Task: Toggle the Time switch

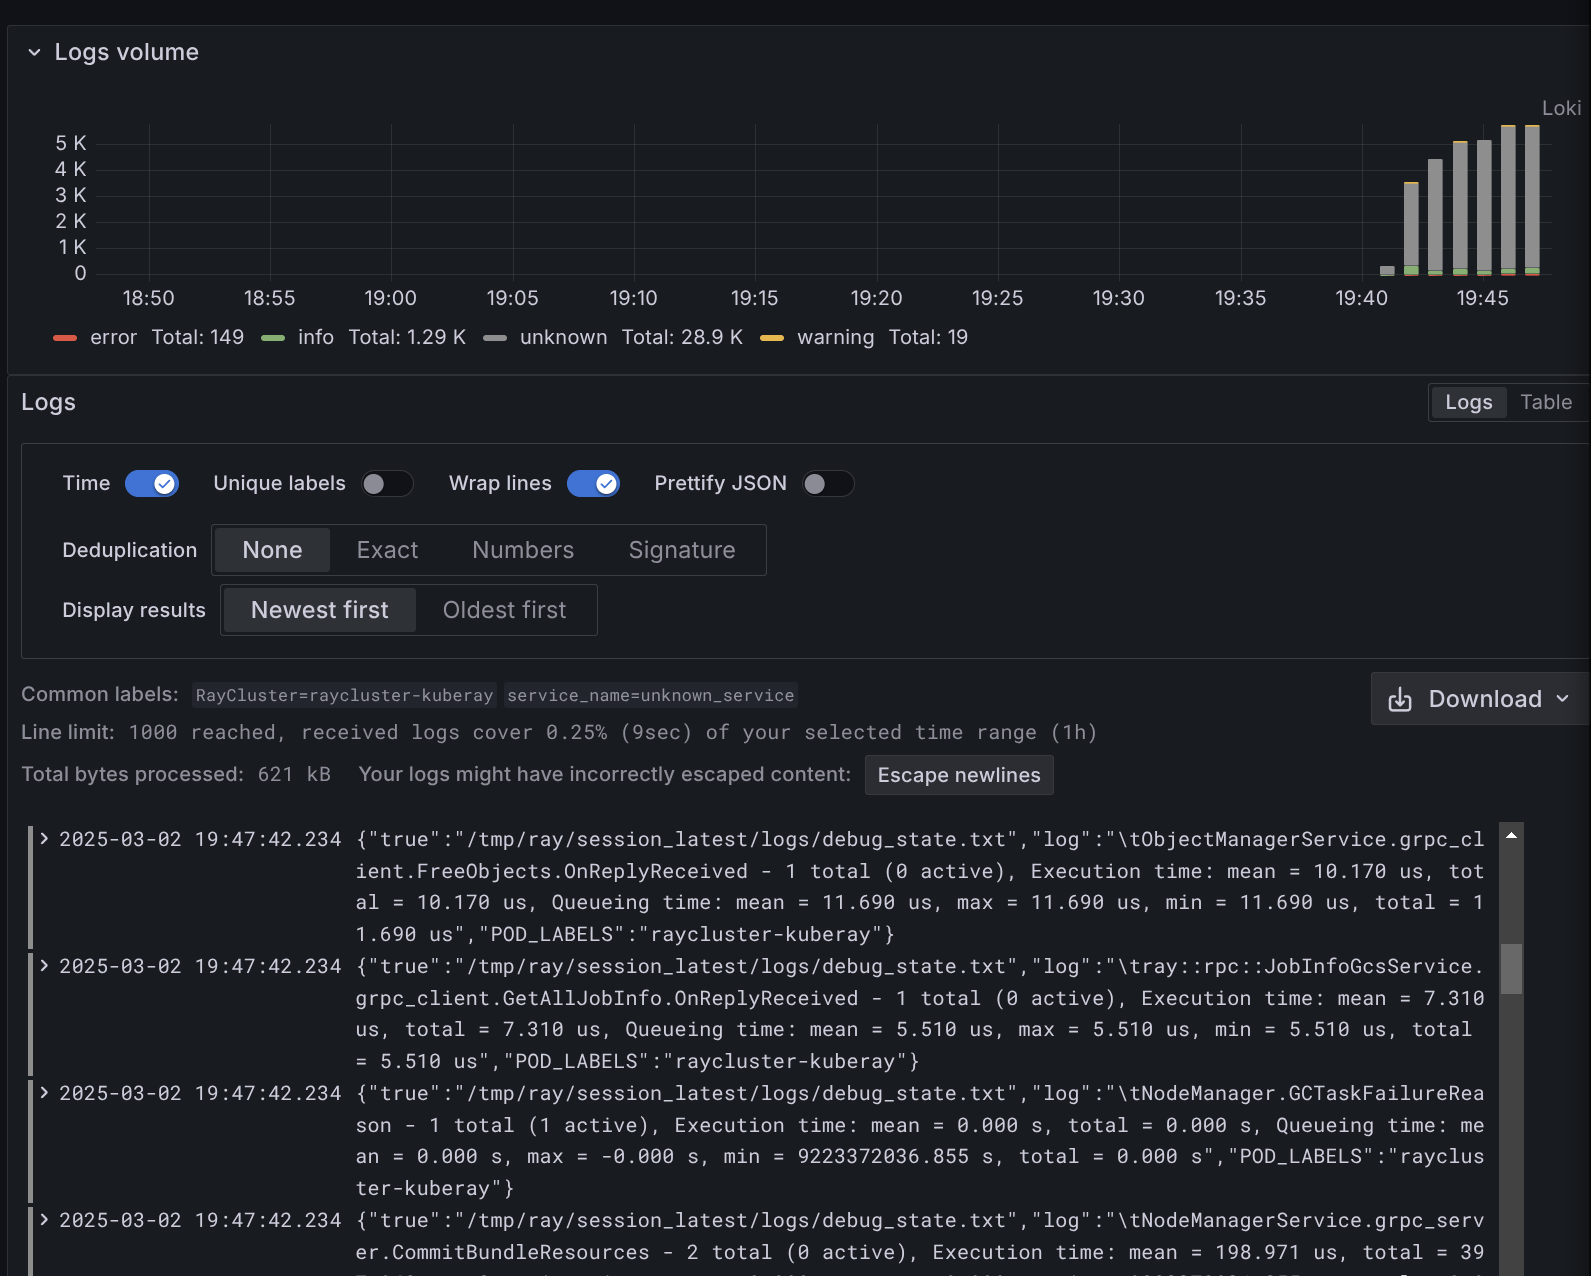Action: tap(152, 484)
